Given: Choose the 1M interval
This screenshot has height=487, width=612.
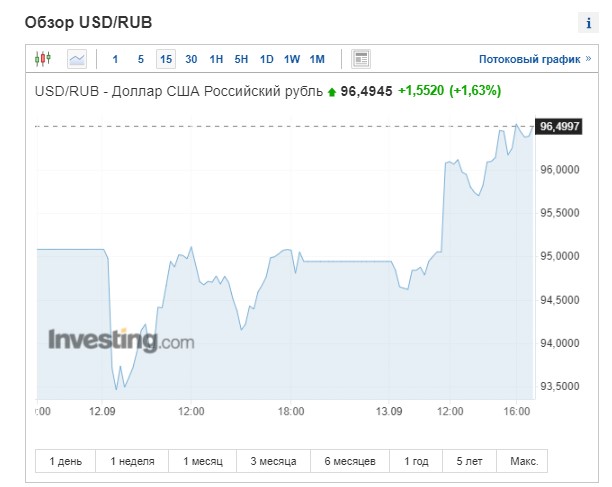Looking at the screenshot, I should [317, 59].
